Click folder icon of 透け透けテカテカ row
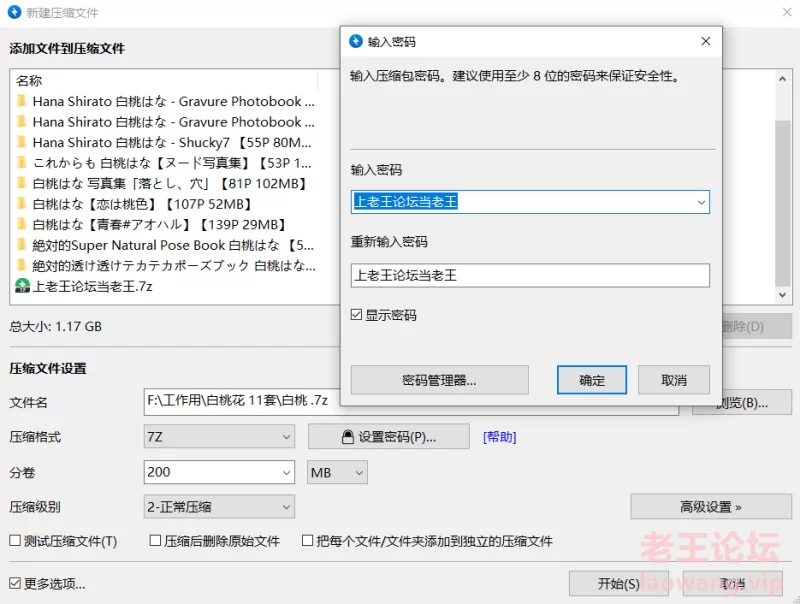The width and height of the screenshot is (800, 604). [21, 265]
